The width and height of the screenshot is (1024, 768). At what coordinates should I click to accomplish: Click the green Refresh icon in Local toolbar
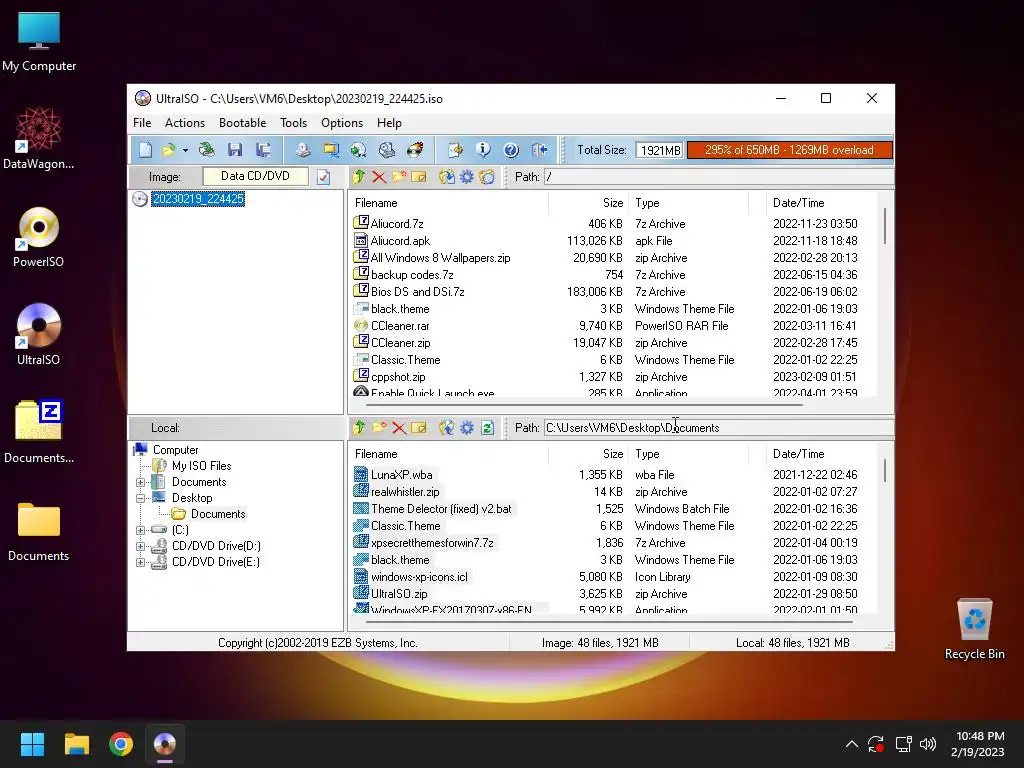[x=487, y=428]
